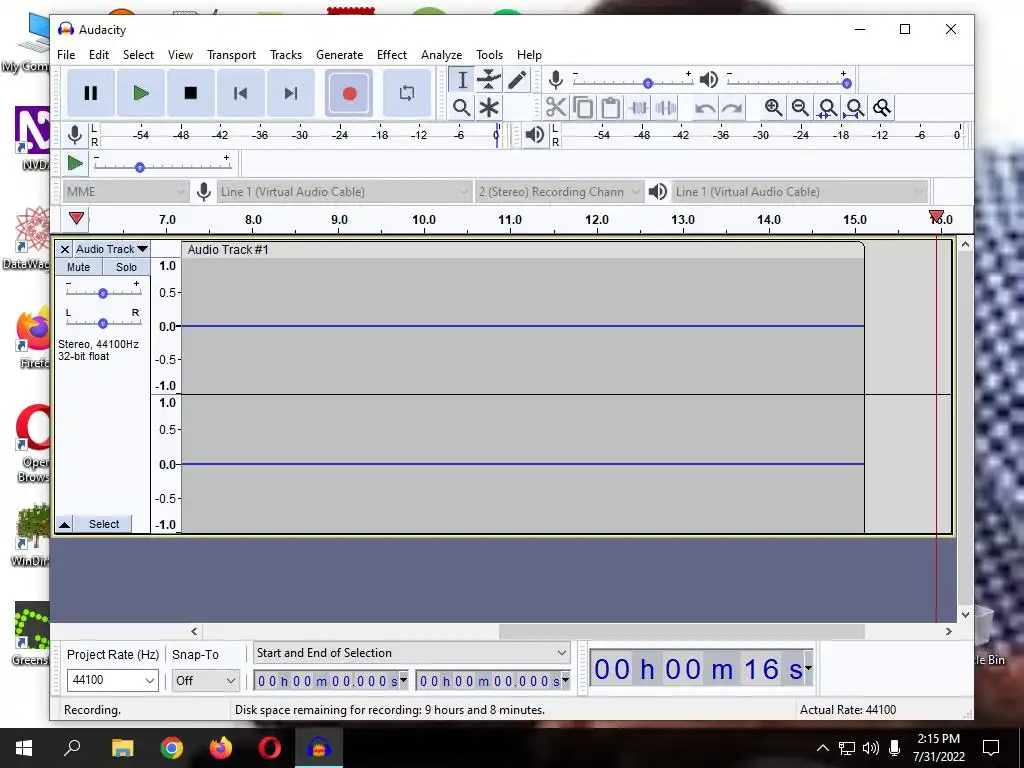This screenshot has height=768, width=1024.
Task: Click the playback meter speaker icon
Action: click(535, 135)
